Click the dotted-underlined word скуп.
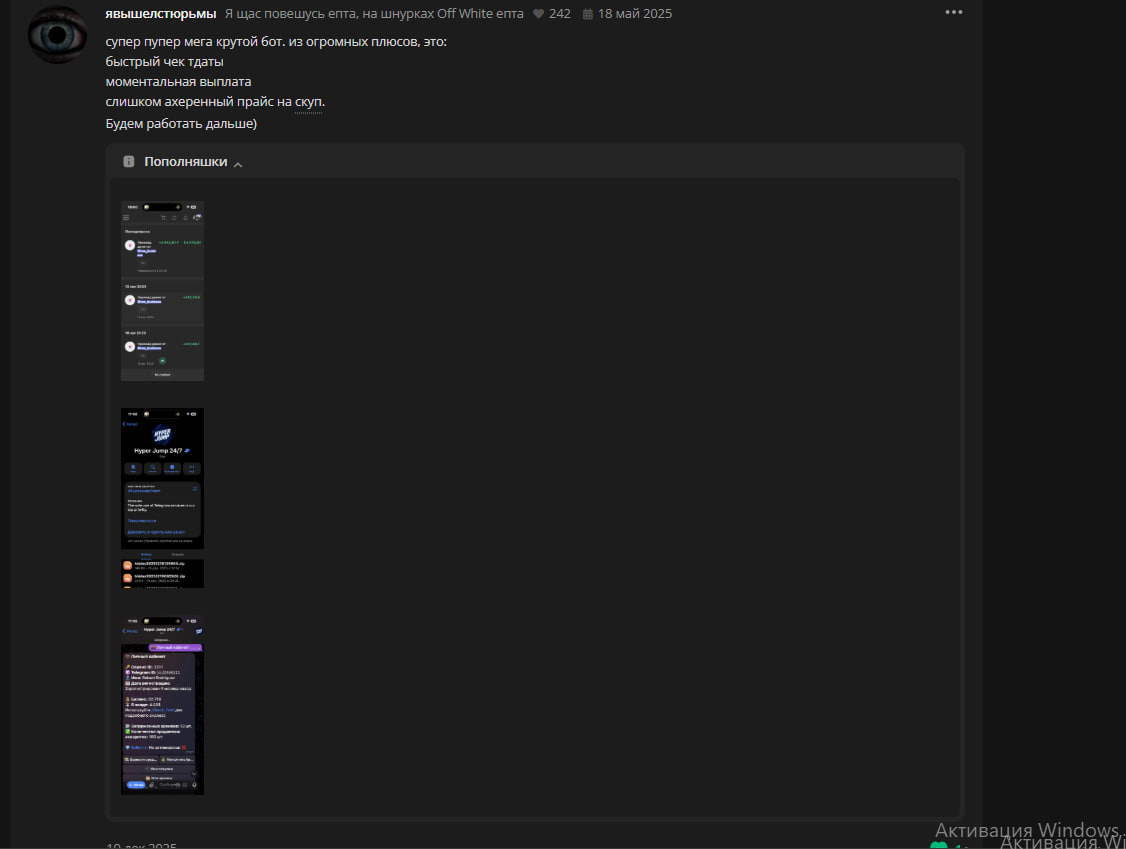 point(308,102)
